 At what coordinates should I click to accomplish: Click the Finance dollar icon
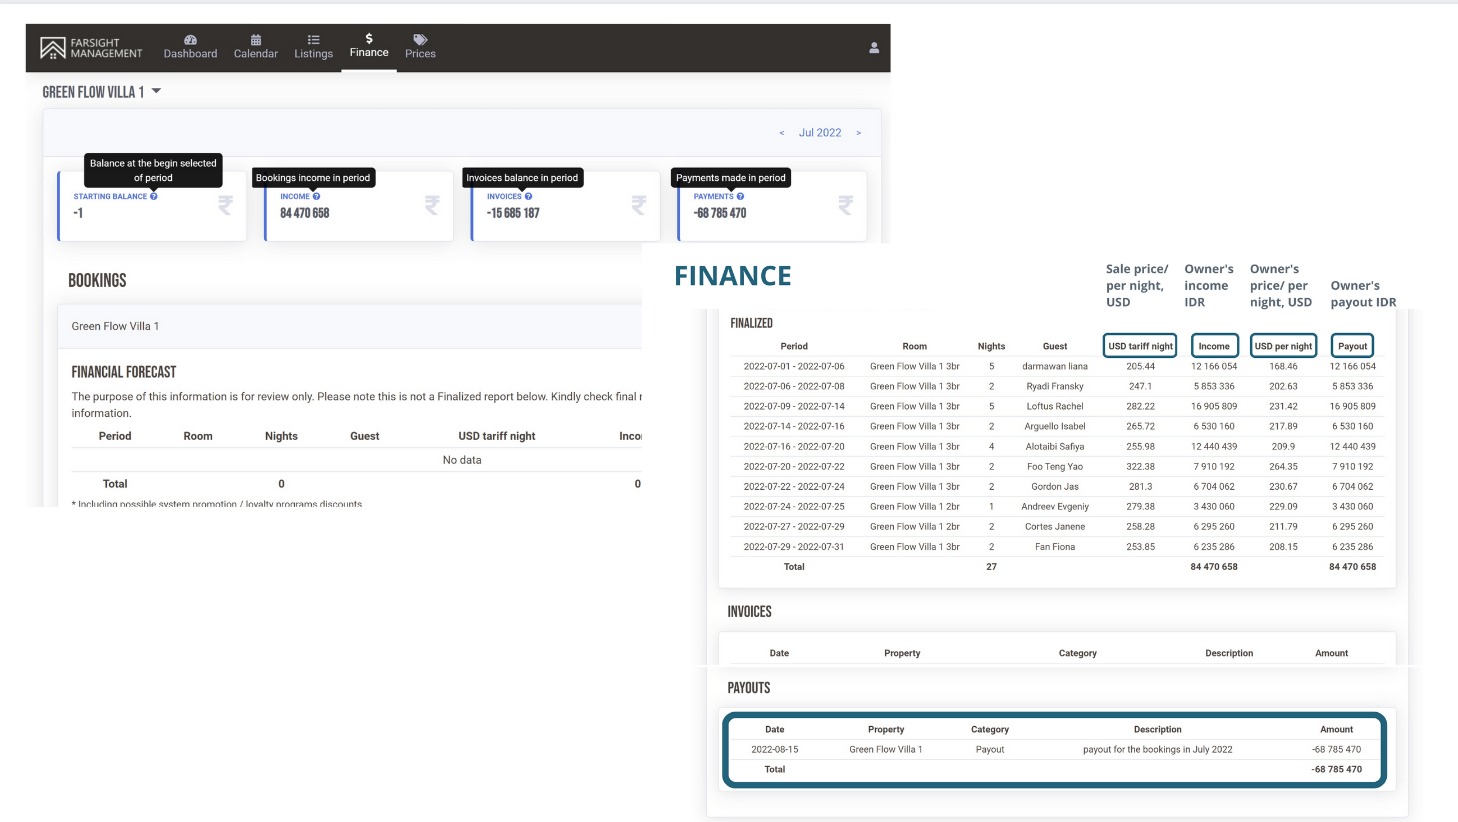(369, 38)
